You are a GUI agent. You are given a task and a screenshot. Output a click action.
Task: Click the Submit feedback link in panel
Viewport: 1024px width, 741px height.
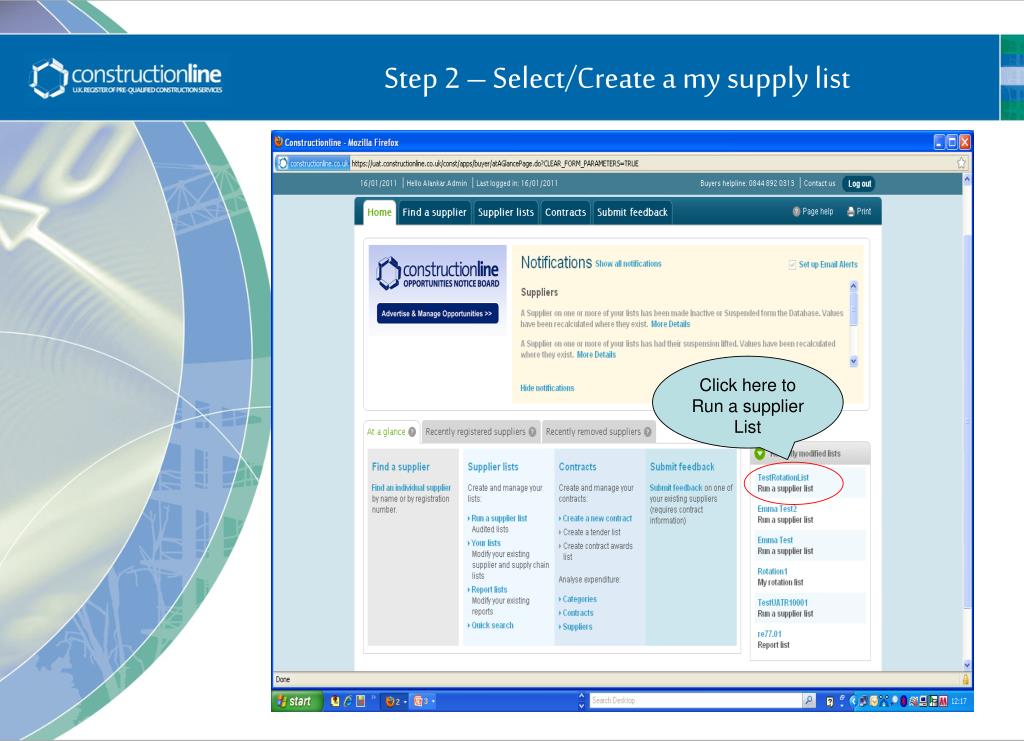coord(676,488)
